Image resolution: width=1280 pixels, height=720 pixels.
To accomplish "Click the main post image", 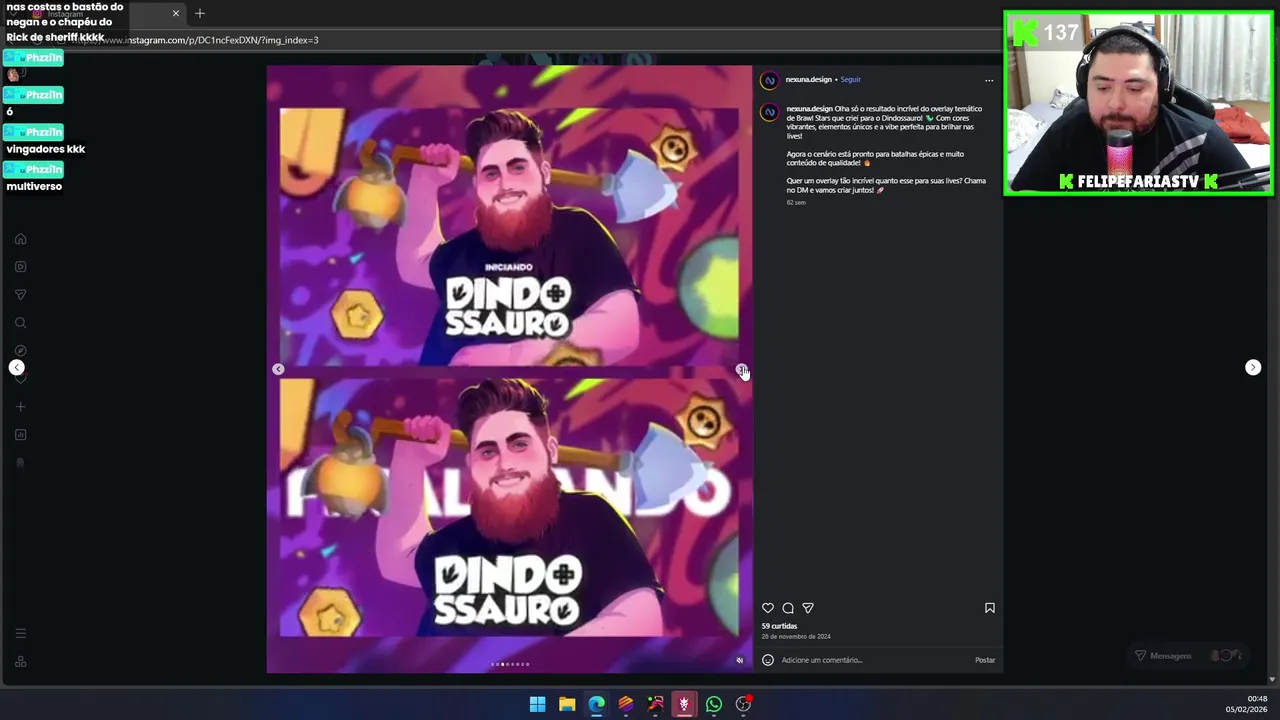I will pyautogui.click(x=509, y=369).
